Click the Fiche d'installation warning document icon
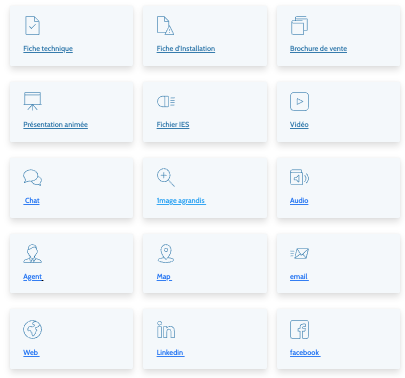The image size is (405, 378). coord(165,25)
